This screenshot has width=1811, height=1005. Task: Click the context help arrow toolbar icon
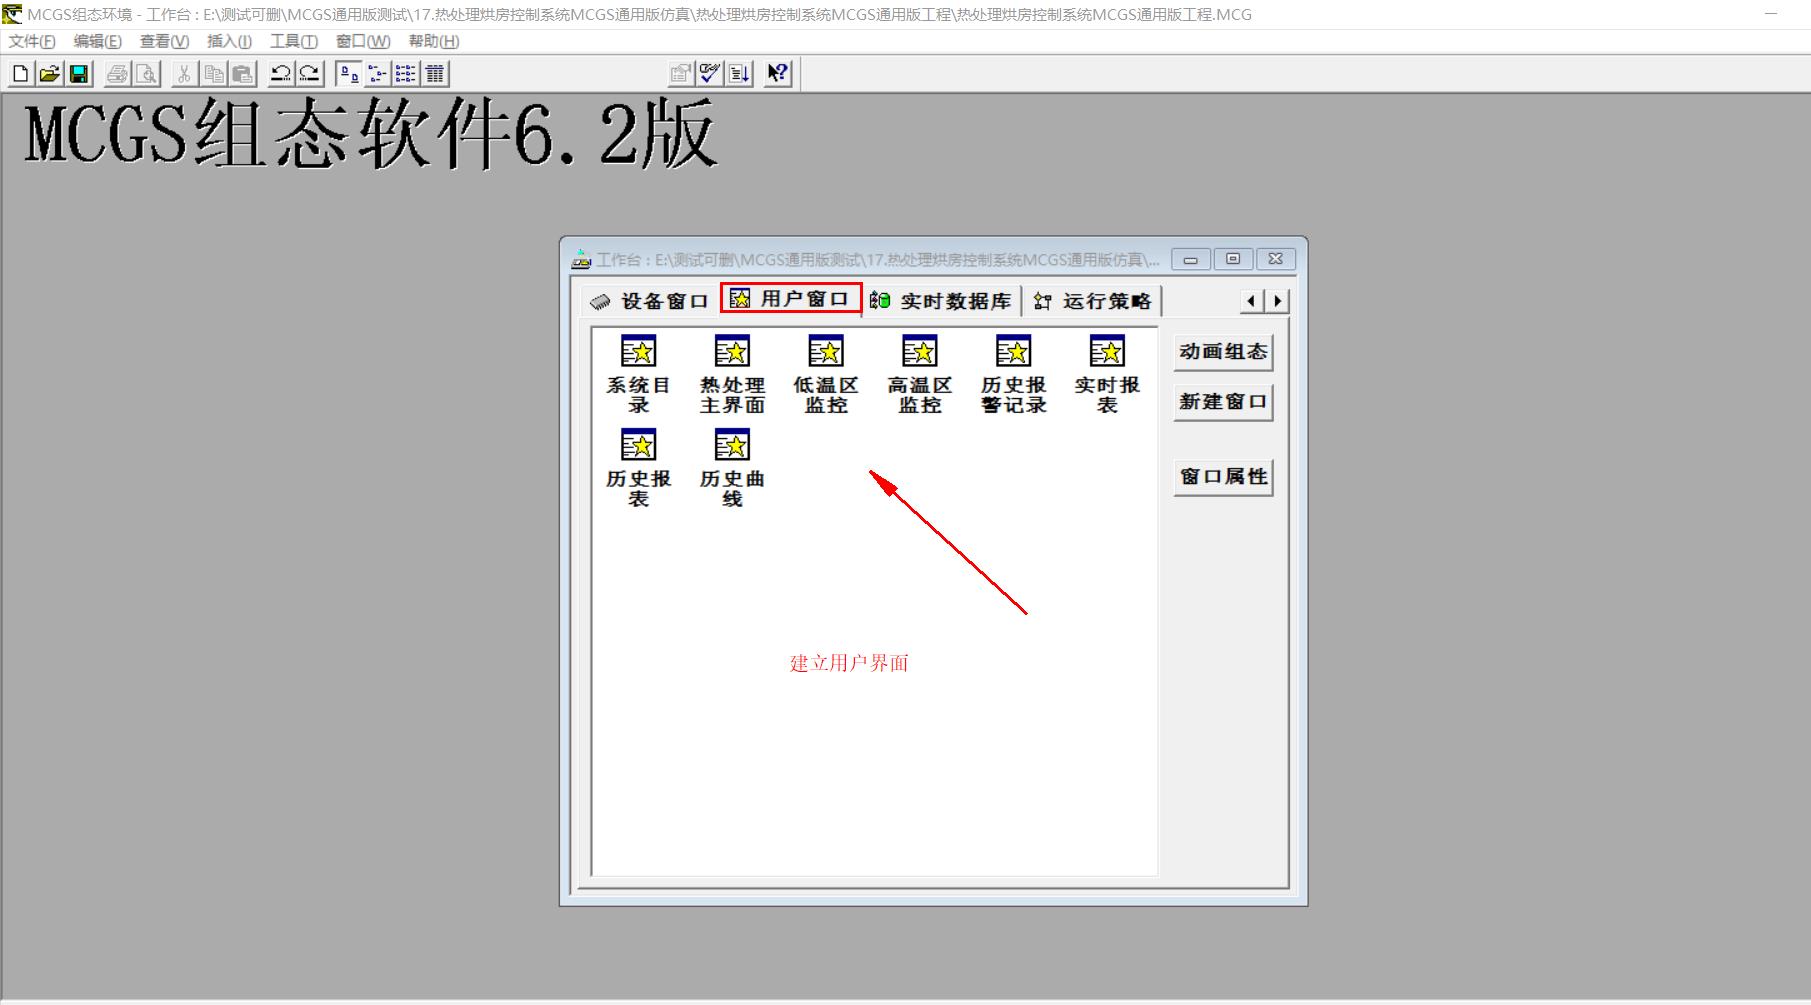(778, 72)
